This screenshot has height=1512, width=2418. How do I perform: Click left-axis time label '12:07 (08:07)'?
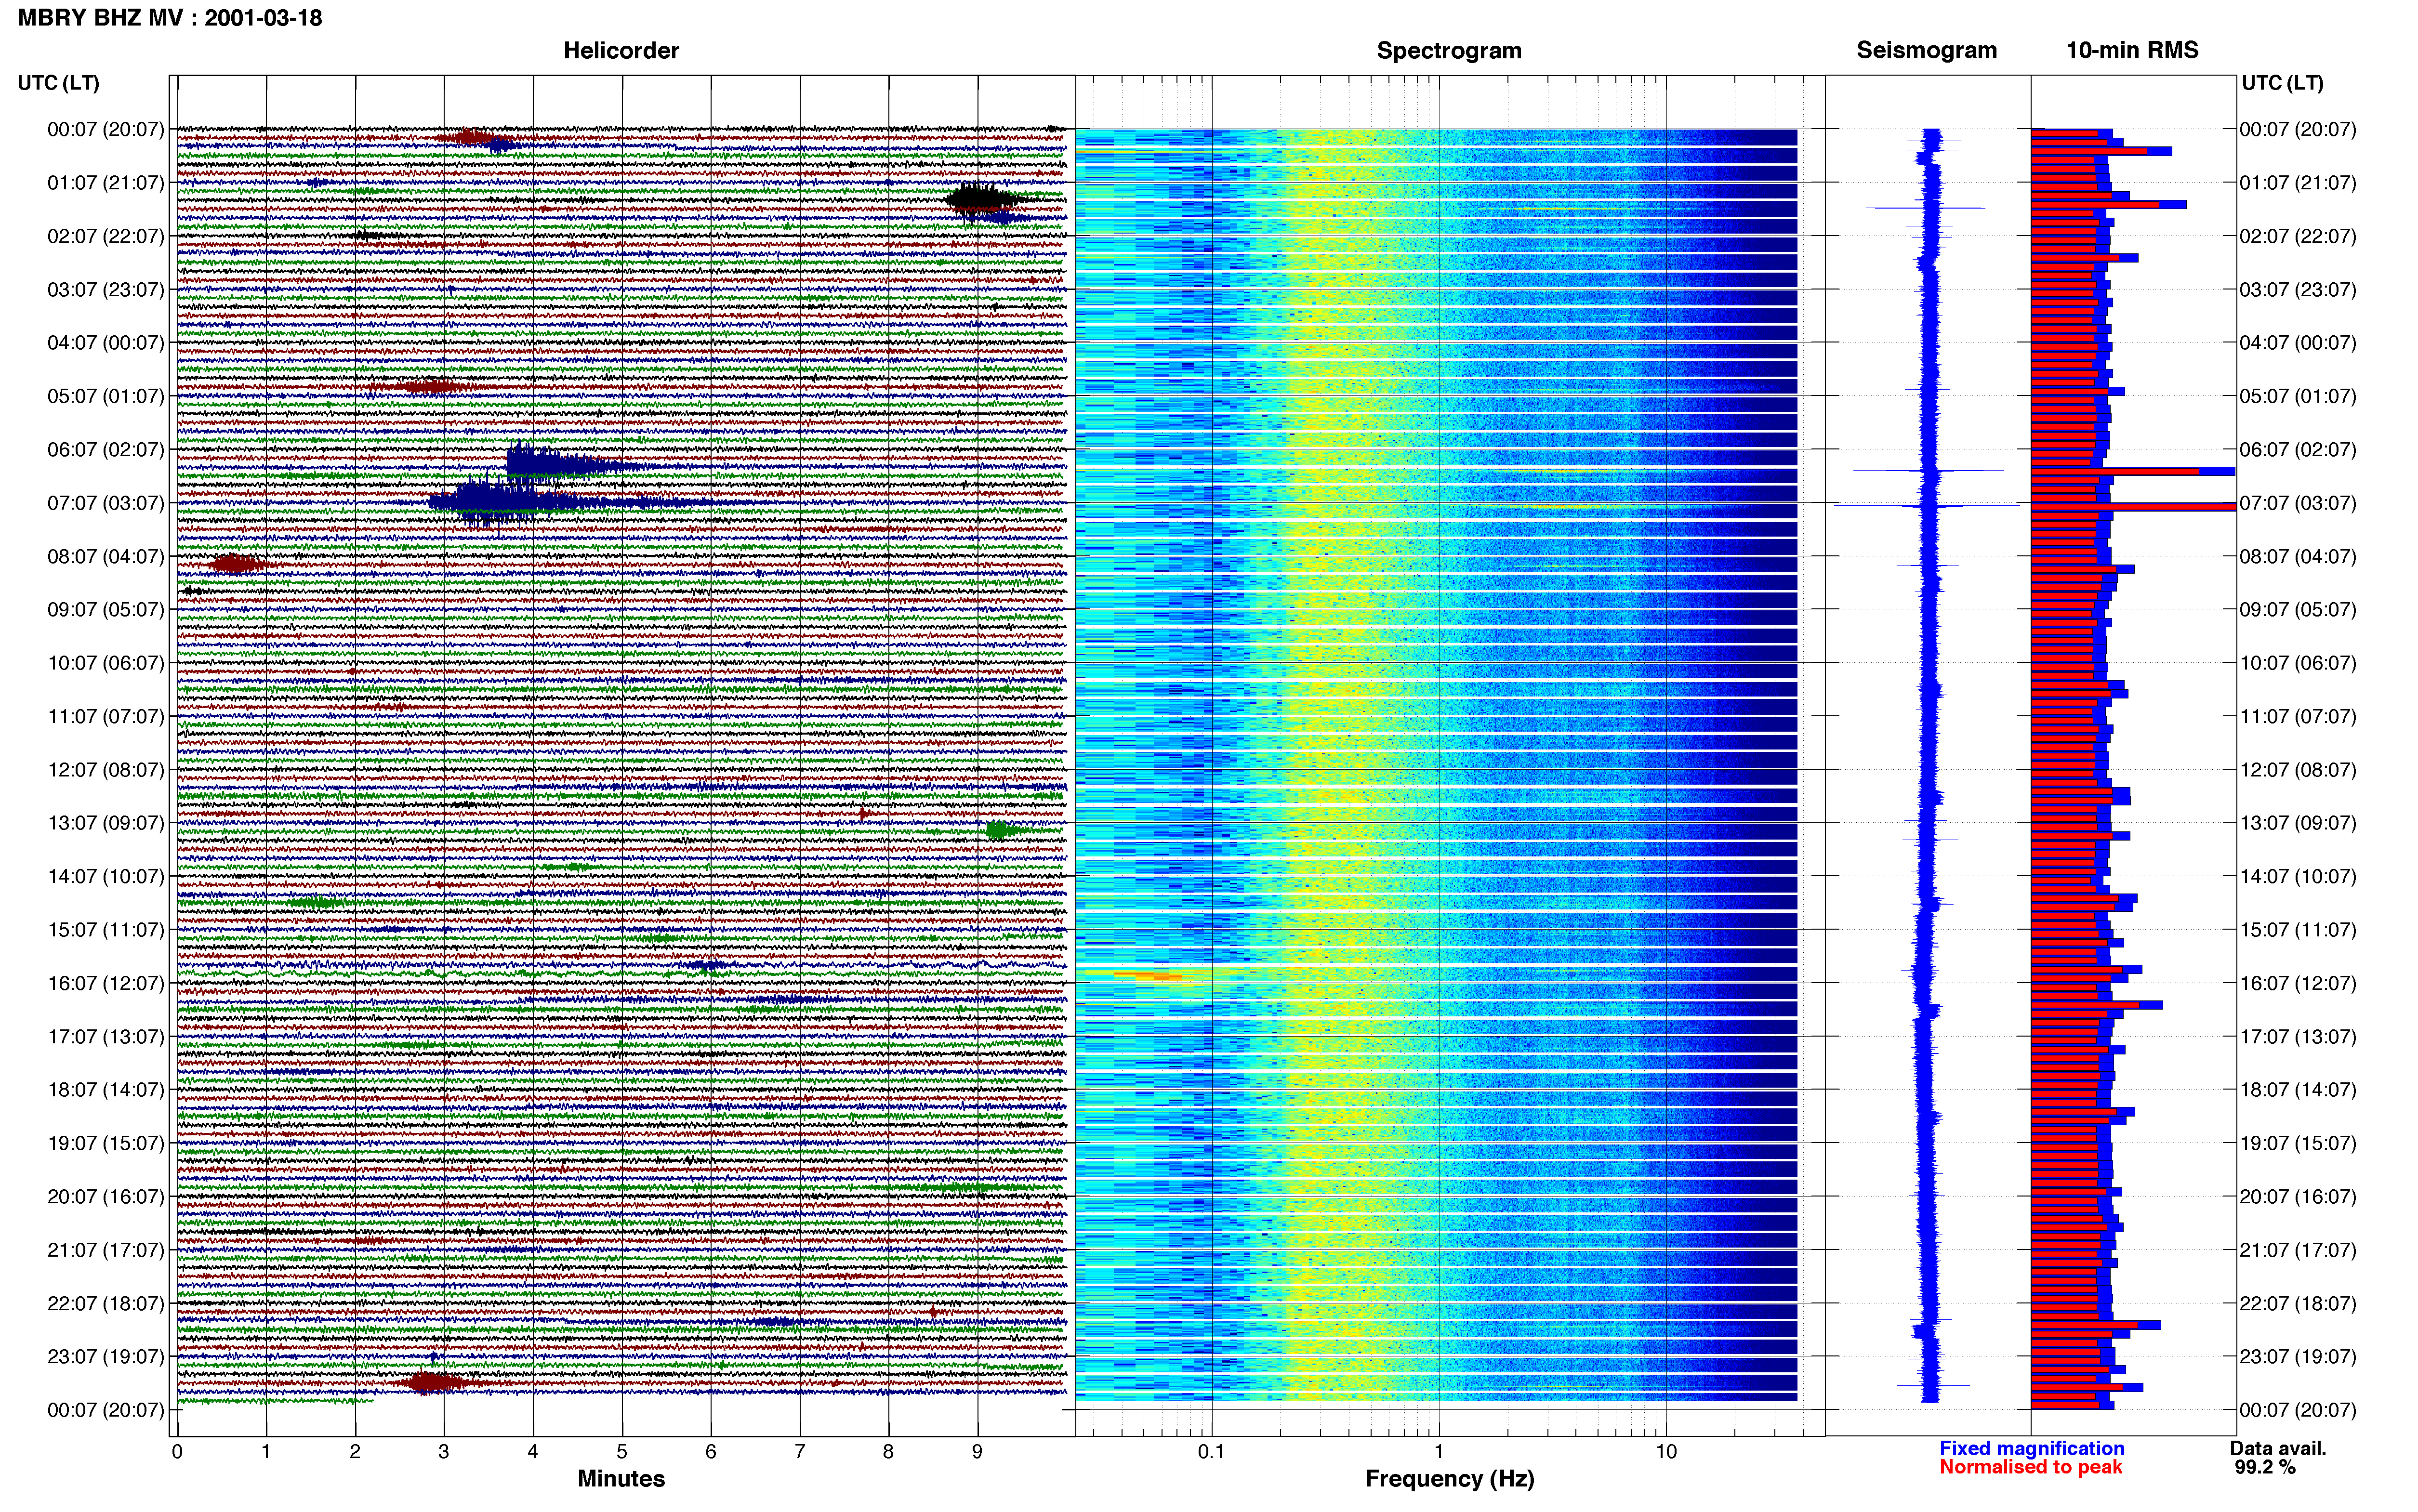pos(106,770)
